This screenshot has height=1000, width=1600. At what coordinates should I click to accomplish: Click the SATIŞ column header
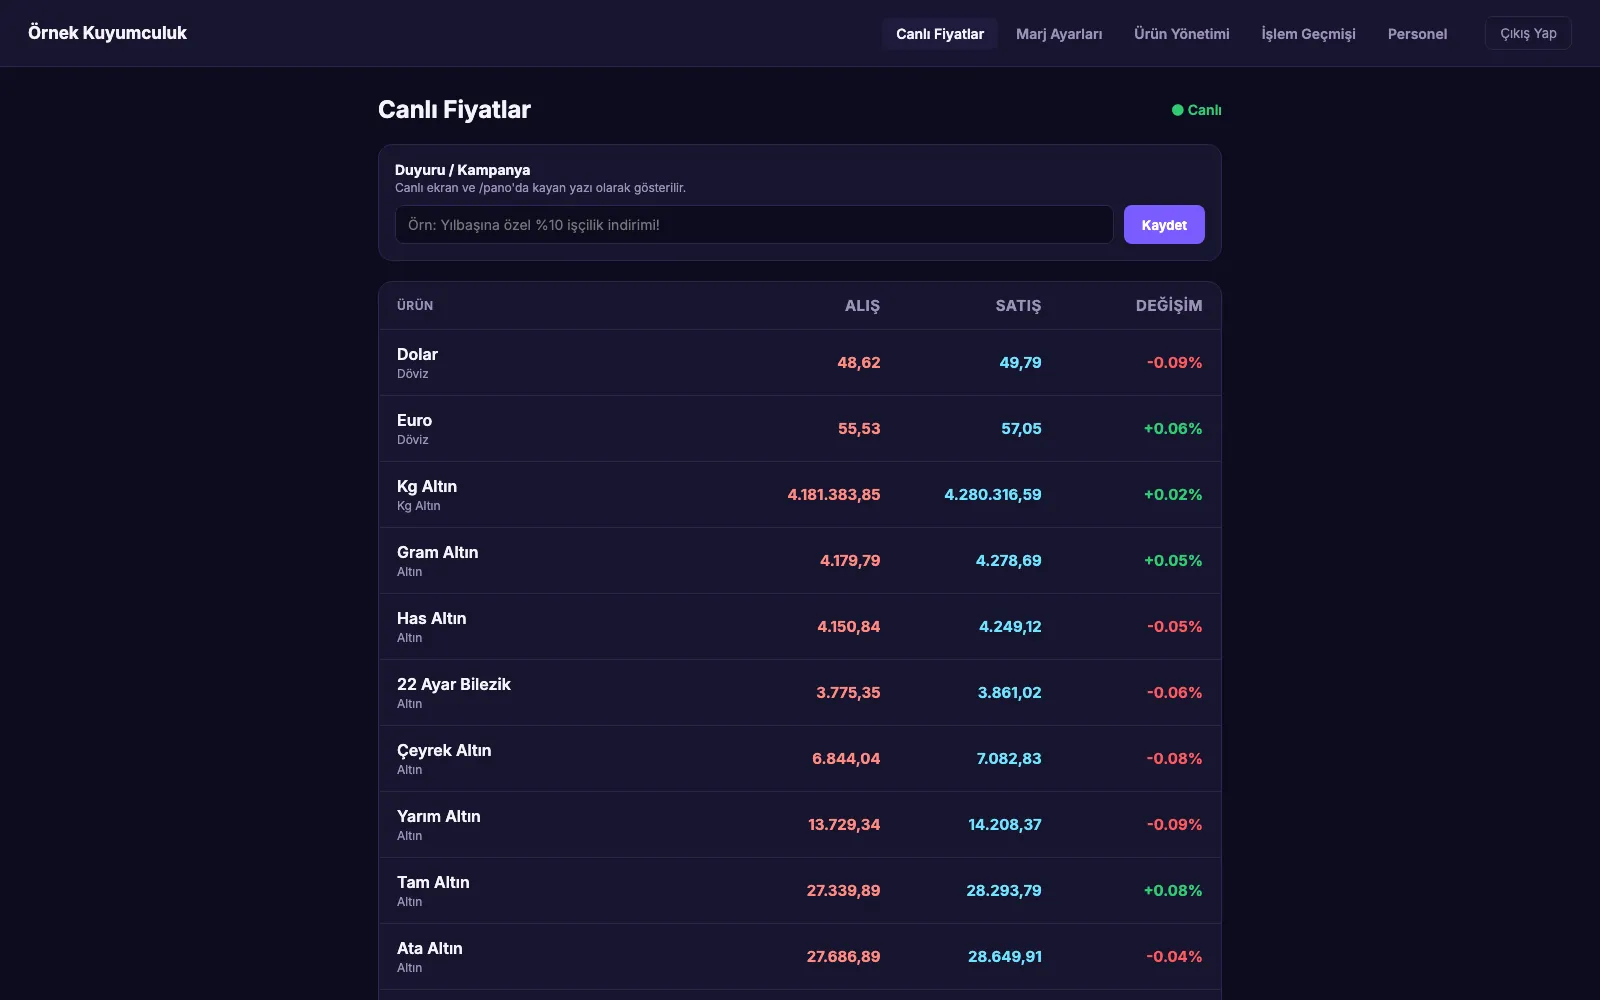point(1018,306)
